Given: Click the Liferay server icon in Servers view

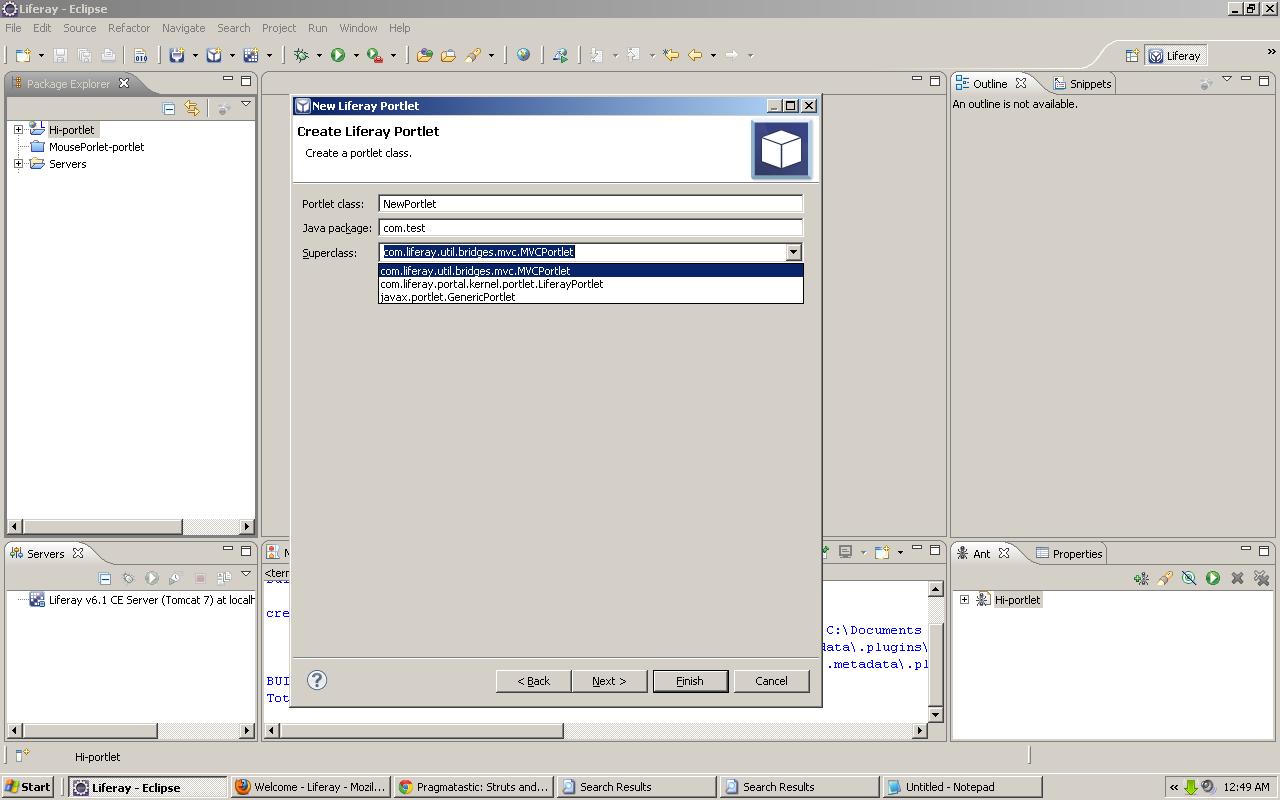Looking at the screenshot, I should [x=37, y=600].
